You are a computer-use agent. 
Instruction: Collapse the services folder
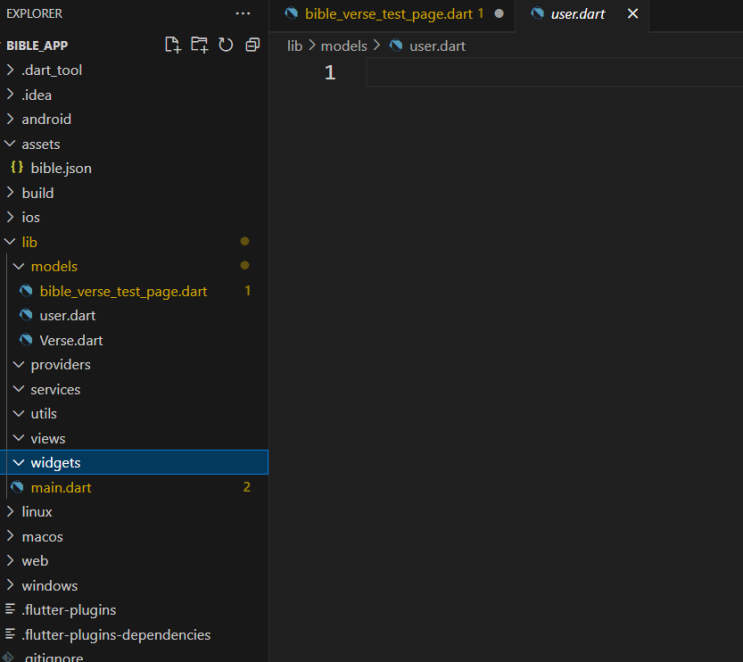point(135,389)
